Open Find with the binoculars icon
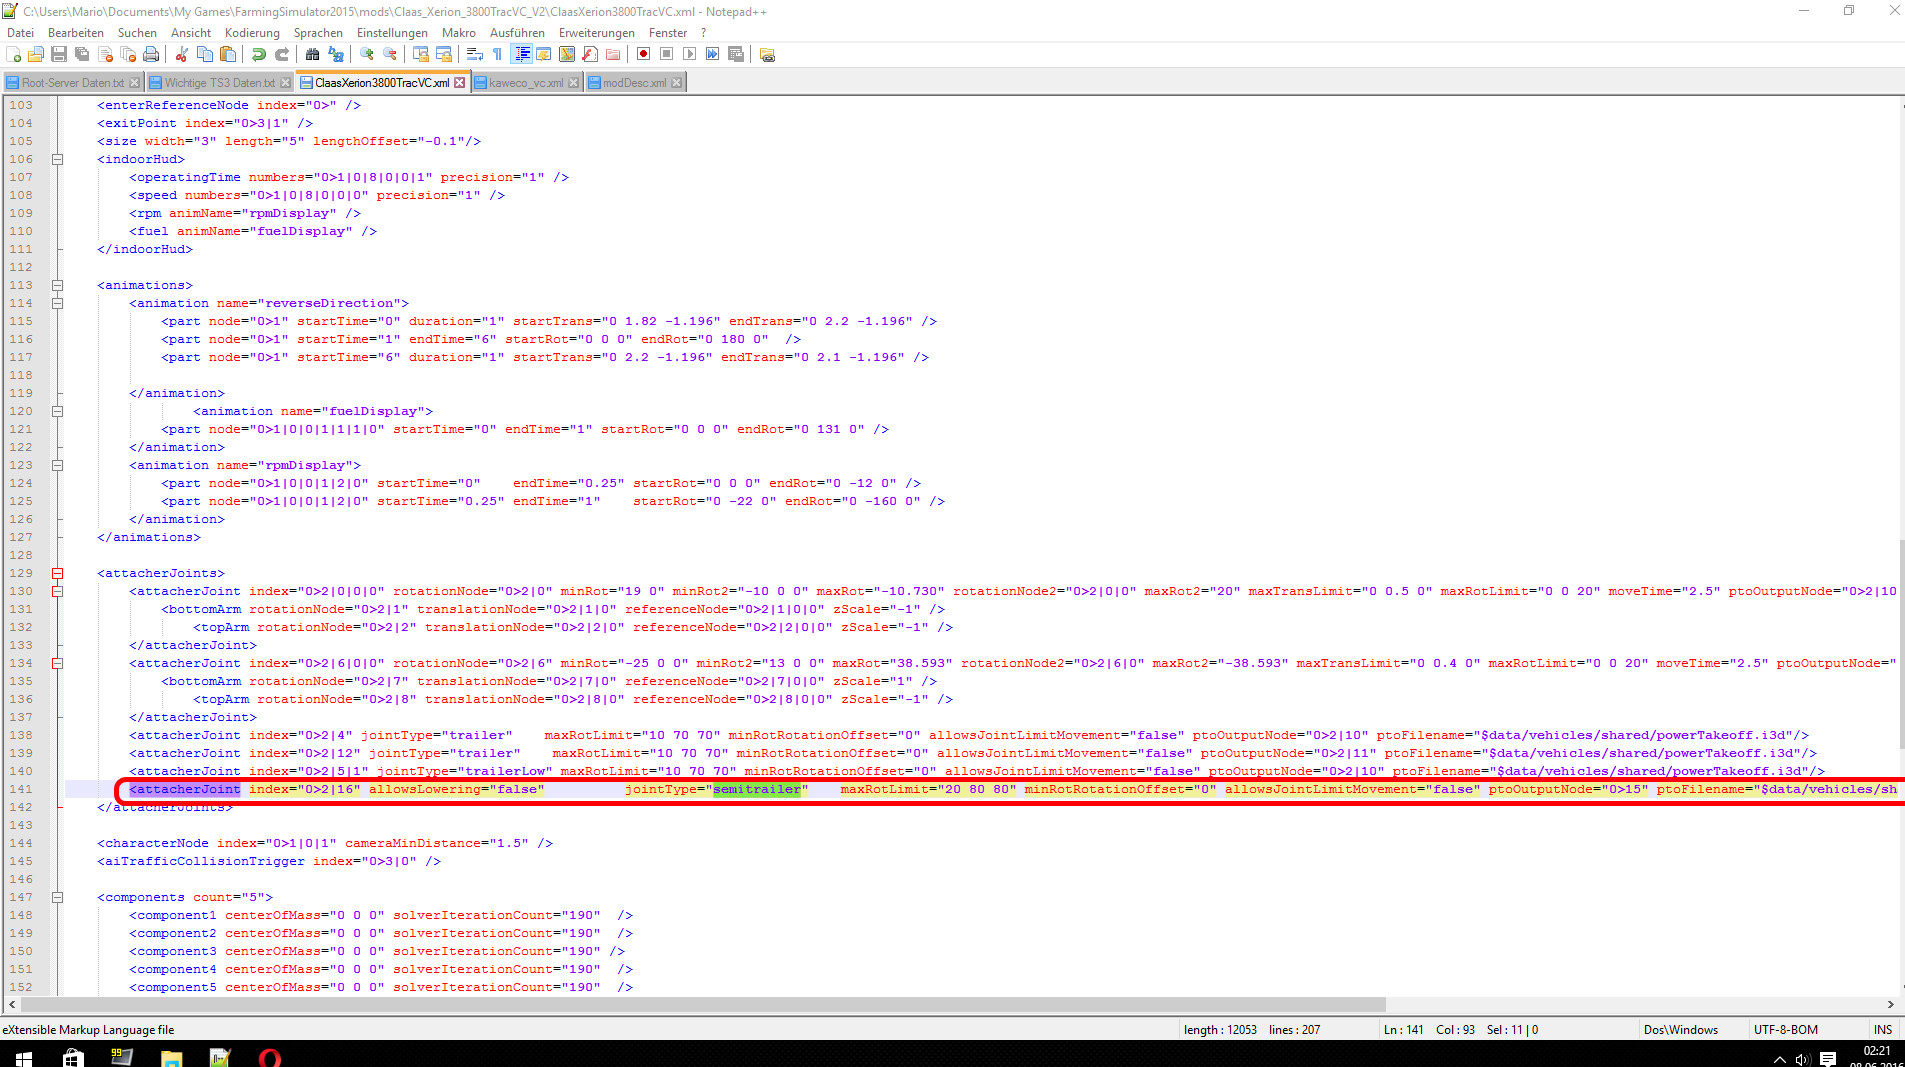Viewport: 1905px width, 1067px height. pos(313,54)
